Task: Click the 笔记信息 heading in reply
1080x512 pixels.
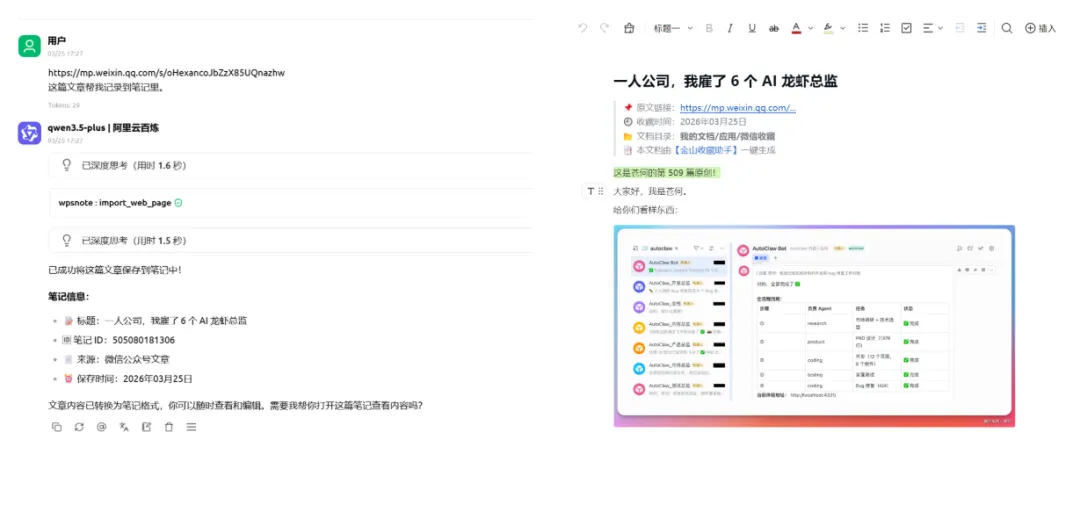Action: pos(68,297)
